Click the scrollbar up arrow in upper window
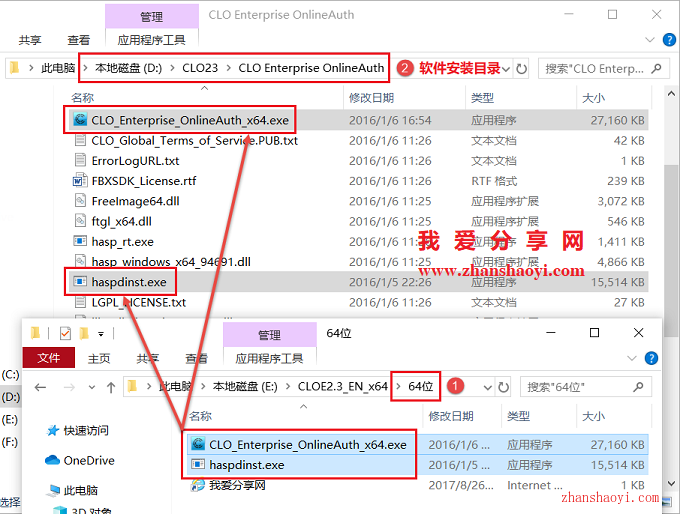The height and width of the screenshot is (514, 680). (x=671, y=93)
